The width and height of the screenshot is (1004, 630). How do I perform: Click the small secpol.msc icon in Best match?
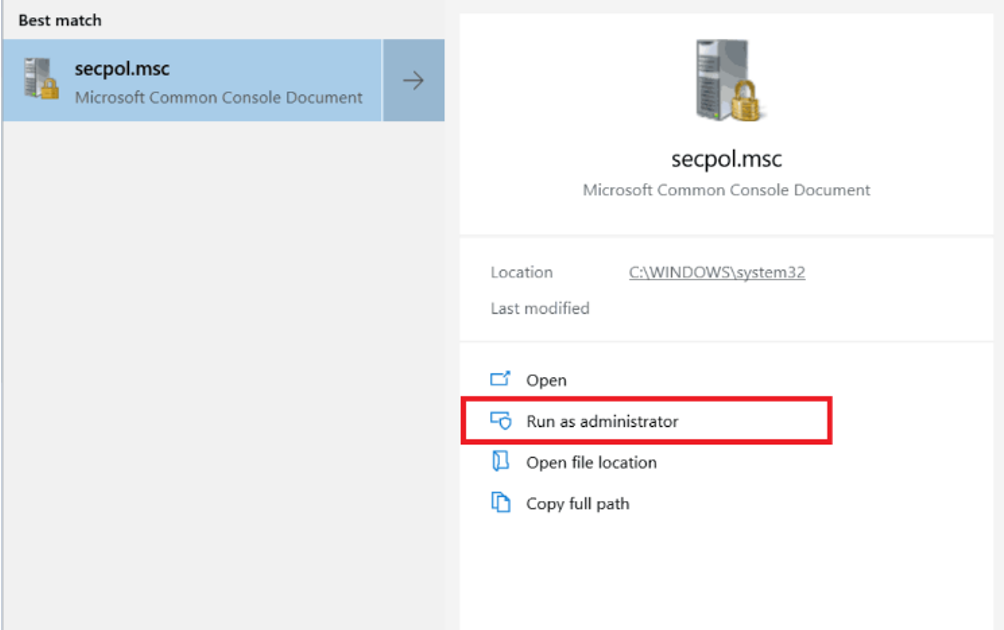point(41,79)
